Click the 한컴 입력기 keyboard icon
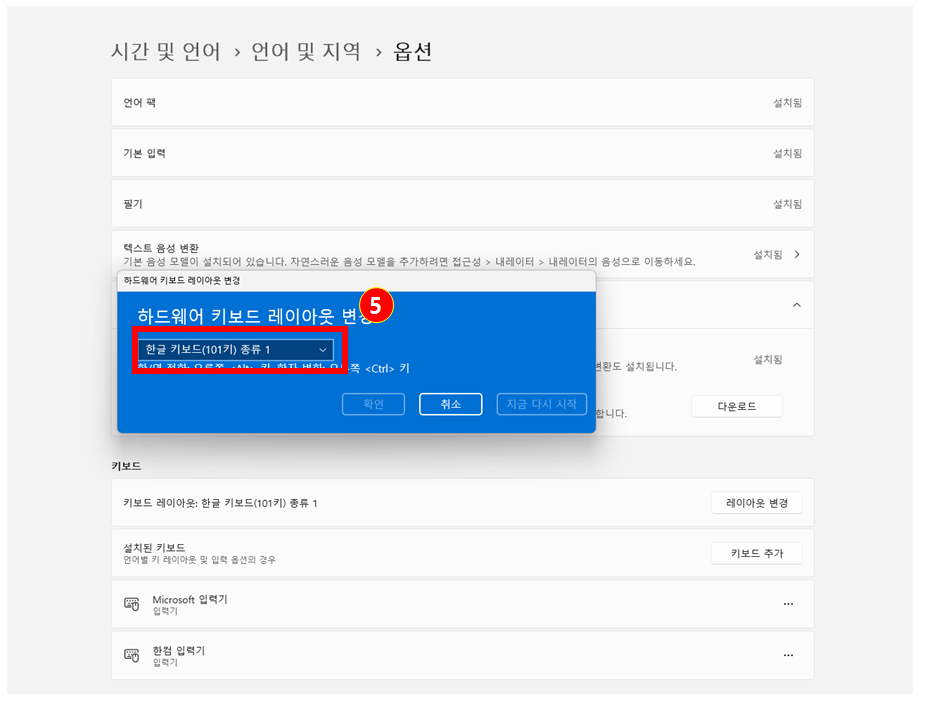This screenshot has width=937, height=703. (131, 655)
